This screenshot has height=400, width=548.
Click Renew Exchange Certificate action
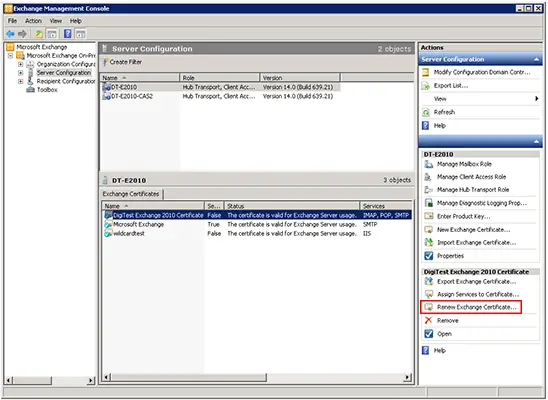[477, 307]
